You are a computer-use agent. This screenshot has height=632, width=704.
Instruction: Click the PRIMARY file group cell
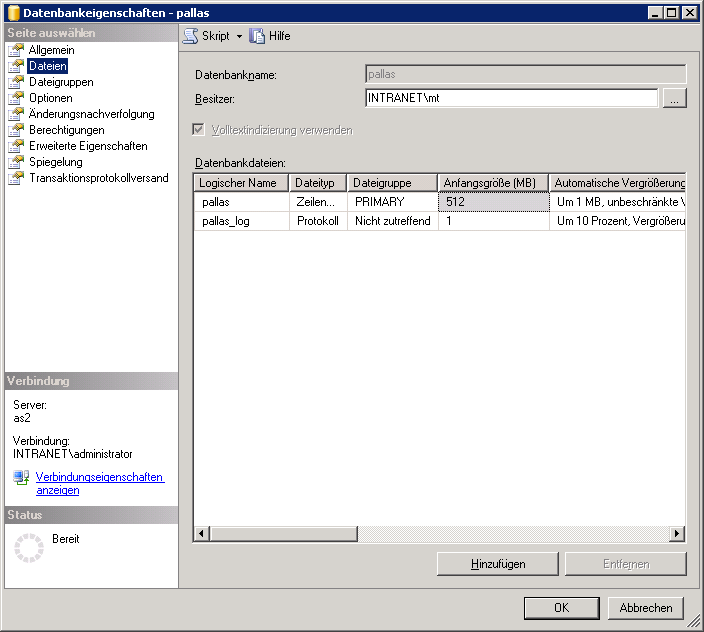pos(393,202)
